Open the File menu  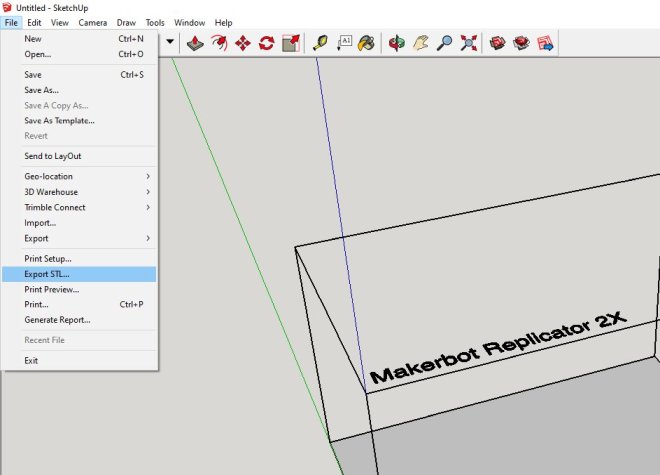pyautogui.click(x=11, y=23)
